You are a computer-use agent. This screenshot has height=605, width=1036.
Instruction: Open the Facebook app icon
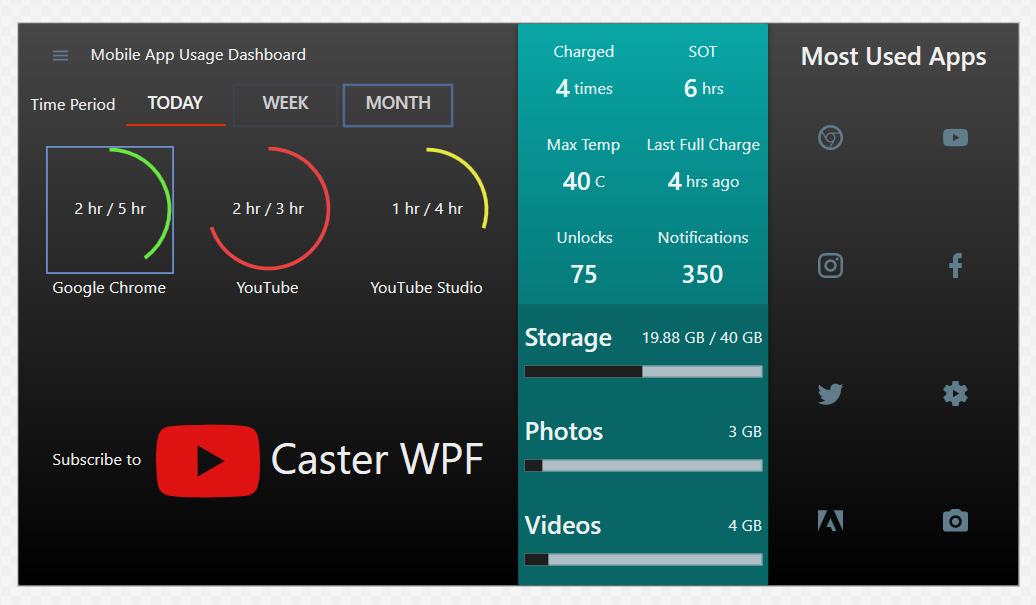(x=955, y=266)
